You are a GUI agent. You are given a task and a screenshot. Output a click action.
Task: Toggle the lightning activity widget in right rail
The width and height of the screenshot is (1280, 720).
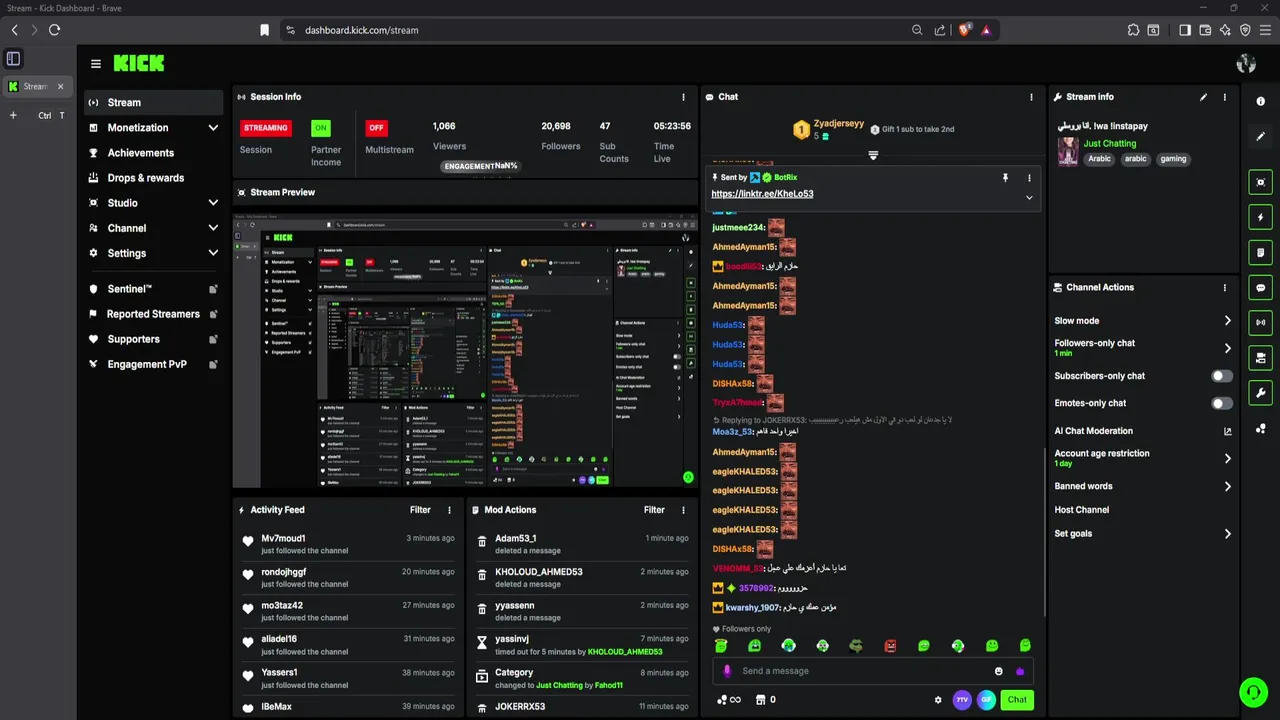point(1260,217)
